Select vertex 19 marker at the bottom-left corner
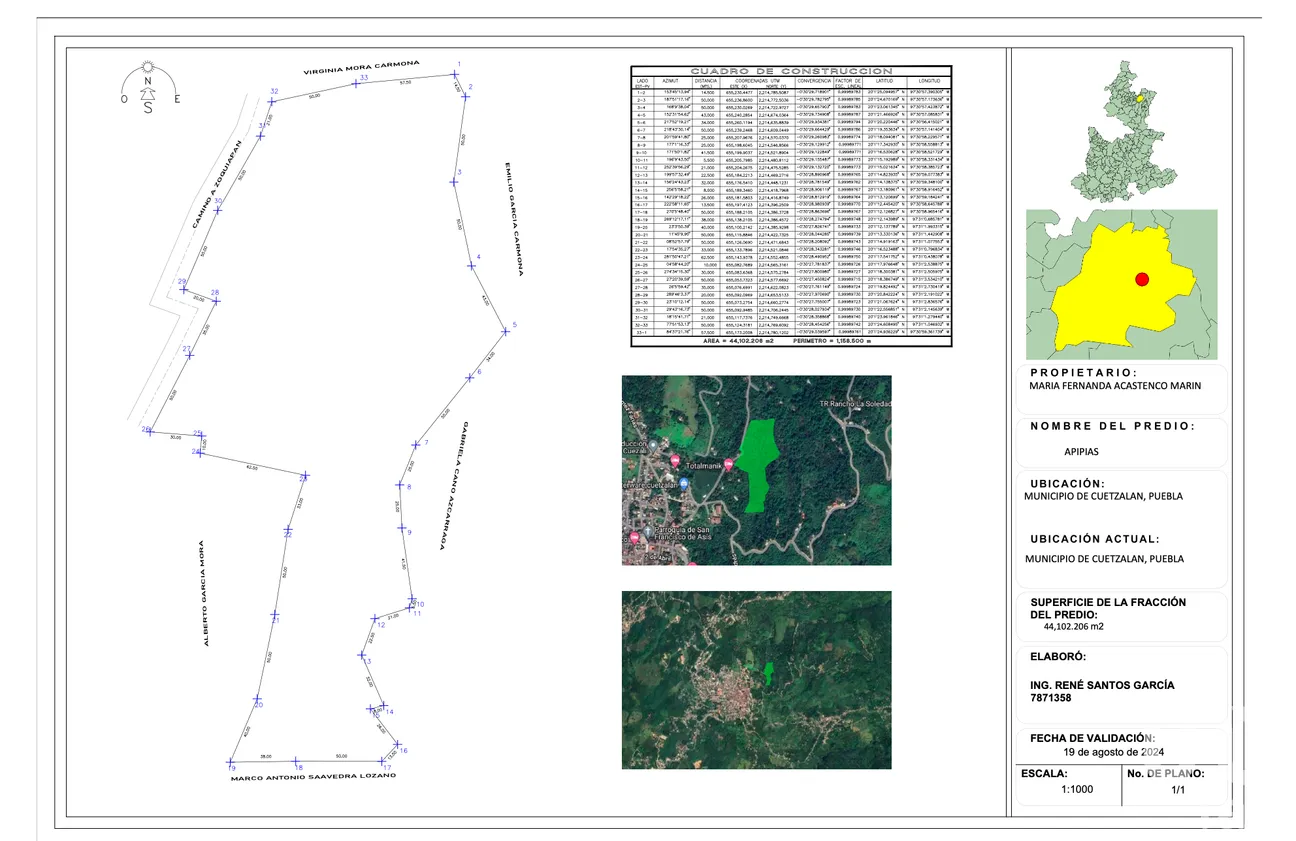Image resolution: width=1296 pixels, height=841 pixels. (x=231, y=762)
